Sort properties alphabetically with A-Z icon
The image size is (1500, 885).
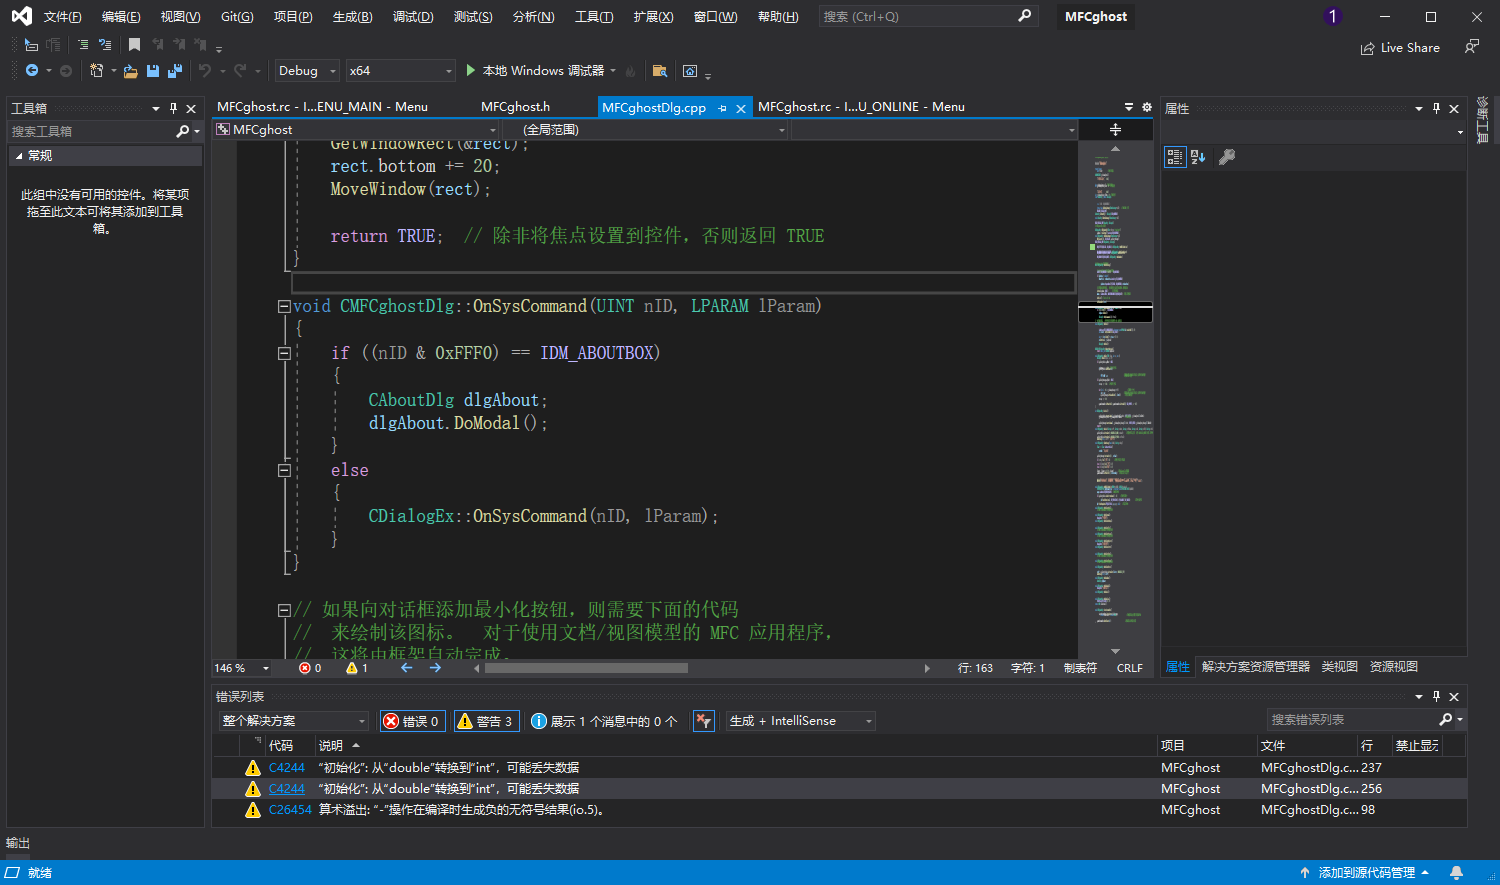[x=1198, y=157]
